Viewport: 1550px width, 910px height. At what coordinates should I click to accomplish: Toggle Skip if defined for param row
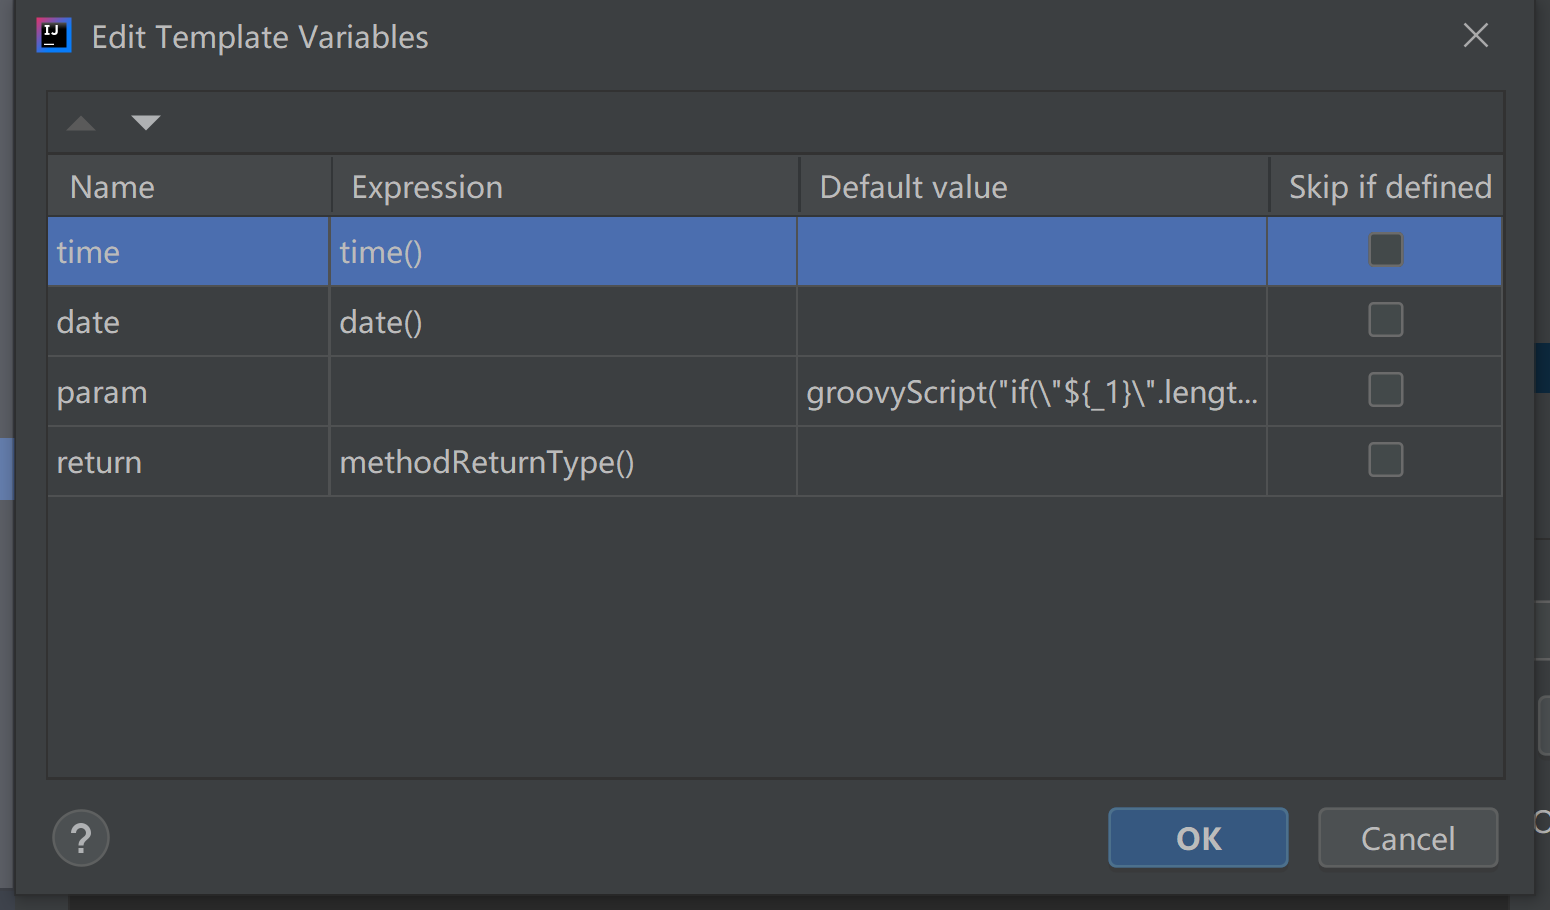click(x=1386, y=390)
